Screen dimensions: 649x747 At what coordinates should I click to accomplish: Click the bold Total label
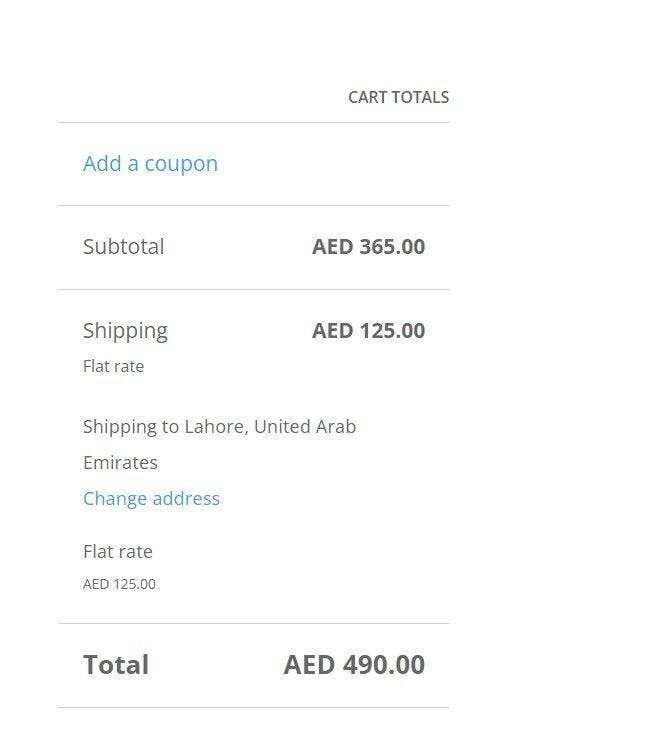[116, 664]
